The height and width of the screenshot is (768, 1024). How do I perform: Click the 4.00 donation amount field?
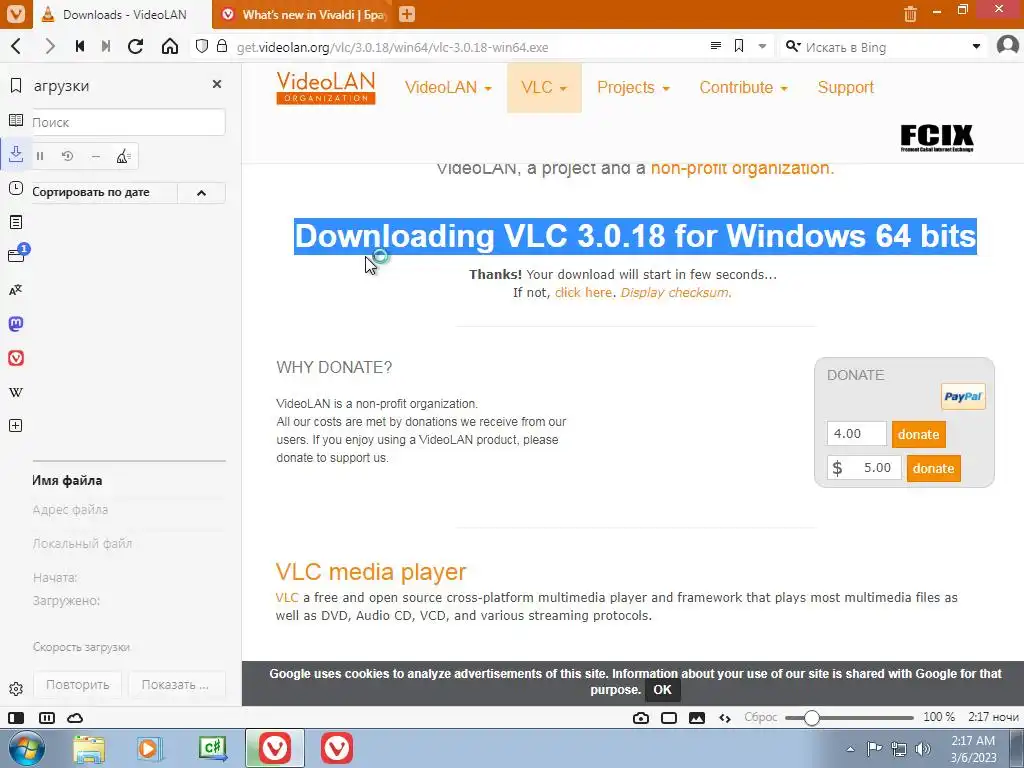pos(856,434)
